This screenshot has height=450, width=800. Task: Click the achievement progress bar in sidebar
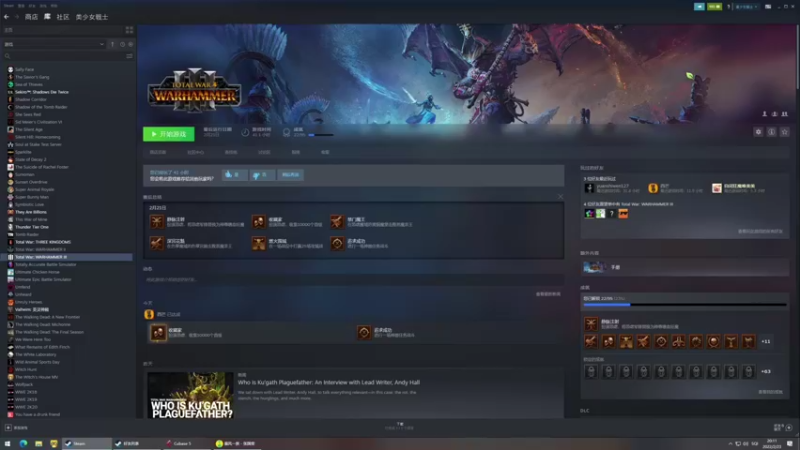click(x=685, y=305)
